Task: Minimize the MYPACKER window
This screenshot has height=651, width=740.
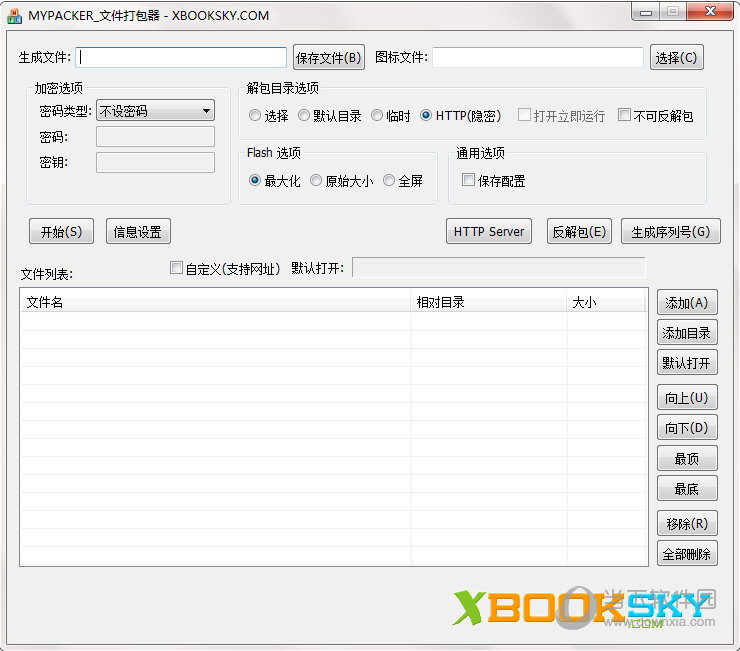Action: (646, 12)
